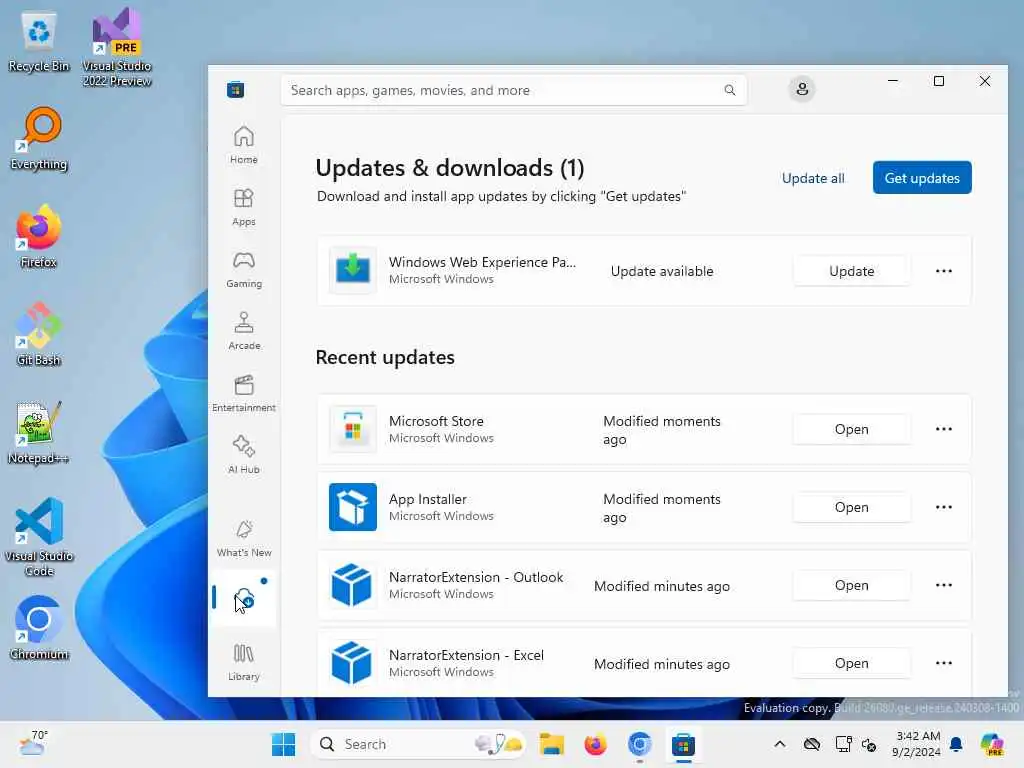This screenshot has height=768, width=1024.
Task: Open Entertainment section in sidebar
Action: click(244, 393)
